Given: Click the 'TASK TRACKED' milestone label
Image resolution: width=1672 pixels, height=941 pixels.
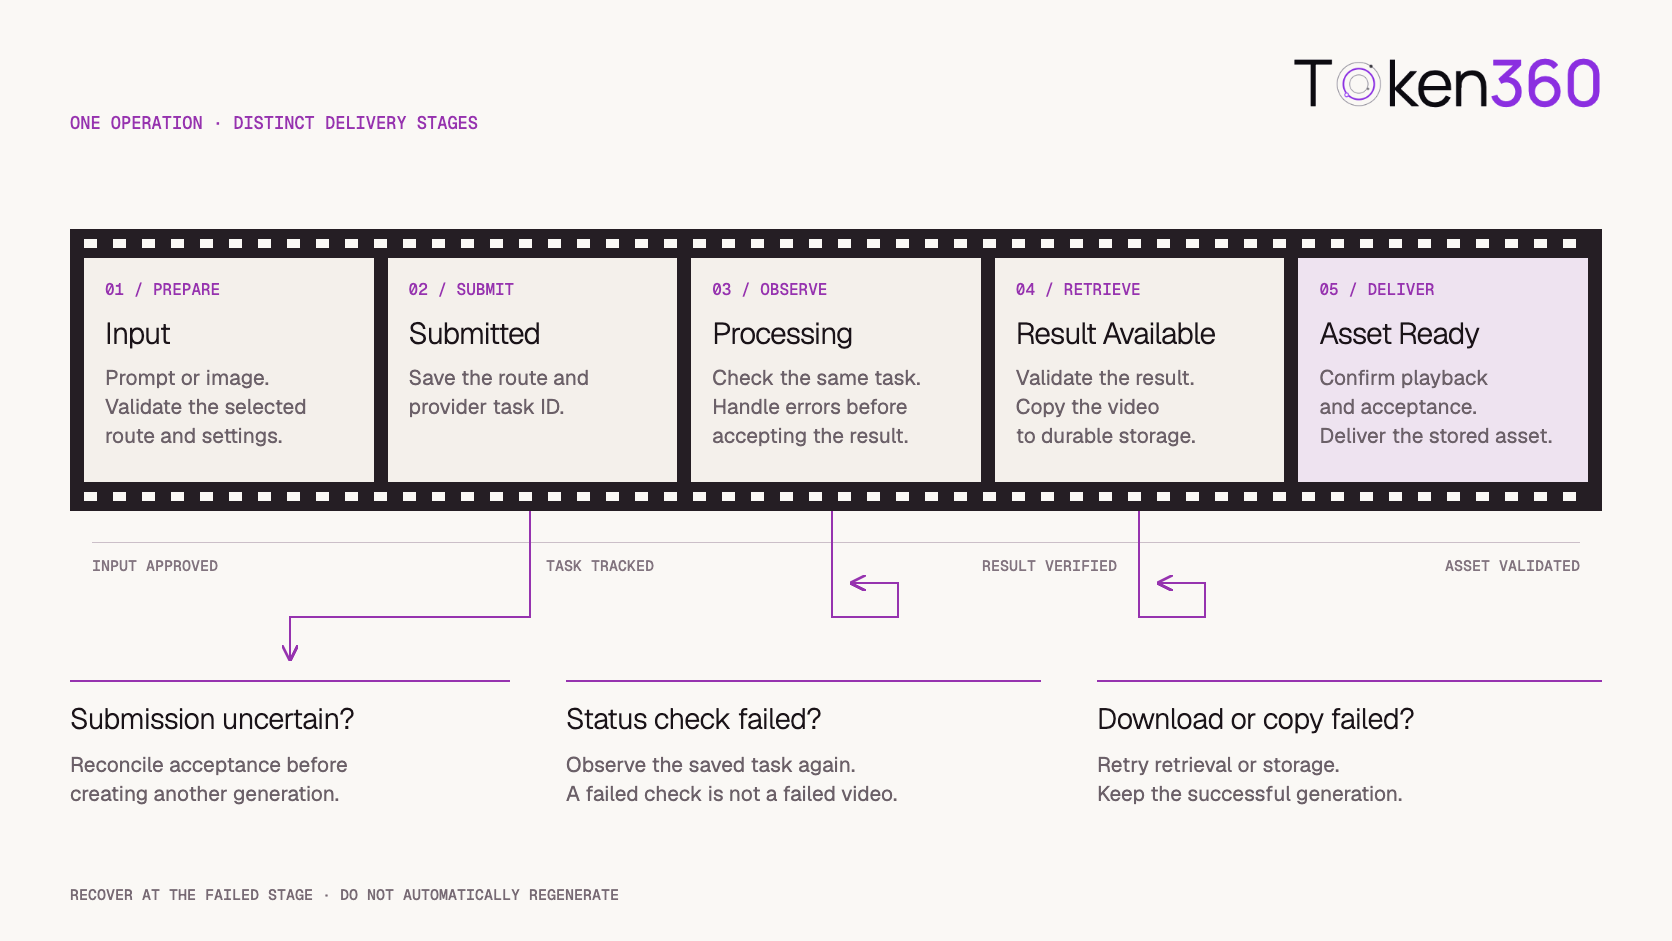Looking at the screenshot, I should [x=600, y=566].
